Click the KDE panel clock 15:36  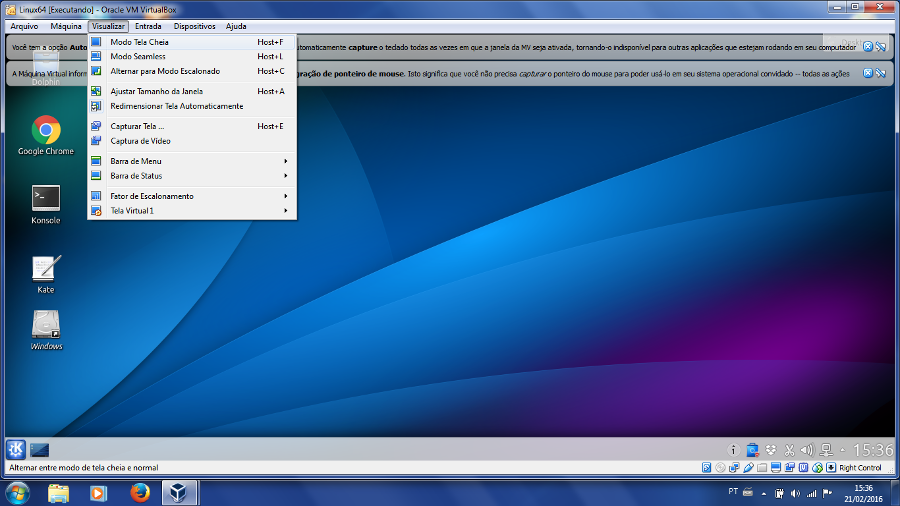tap(872, 450)
